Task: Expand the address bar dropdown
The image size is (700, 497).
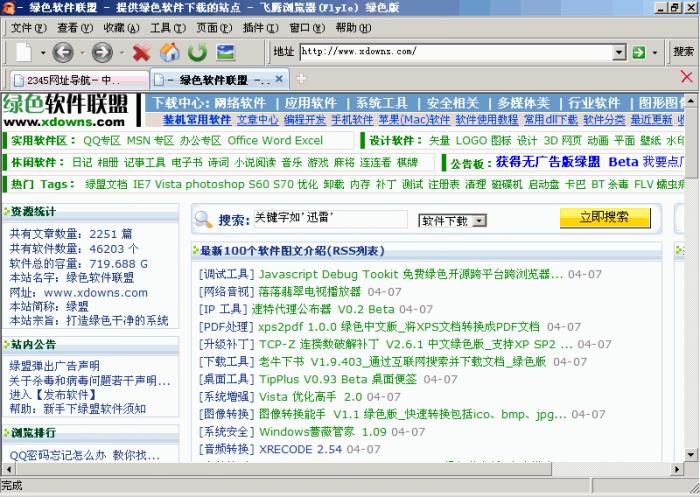Action: (619, 52)
